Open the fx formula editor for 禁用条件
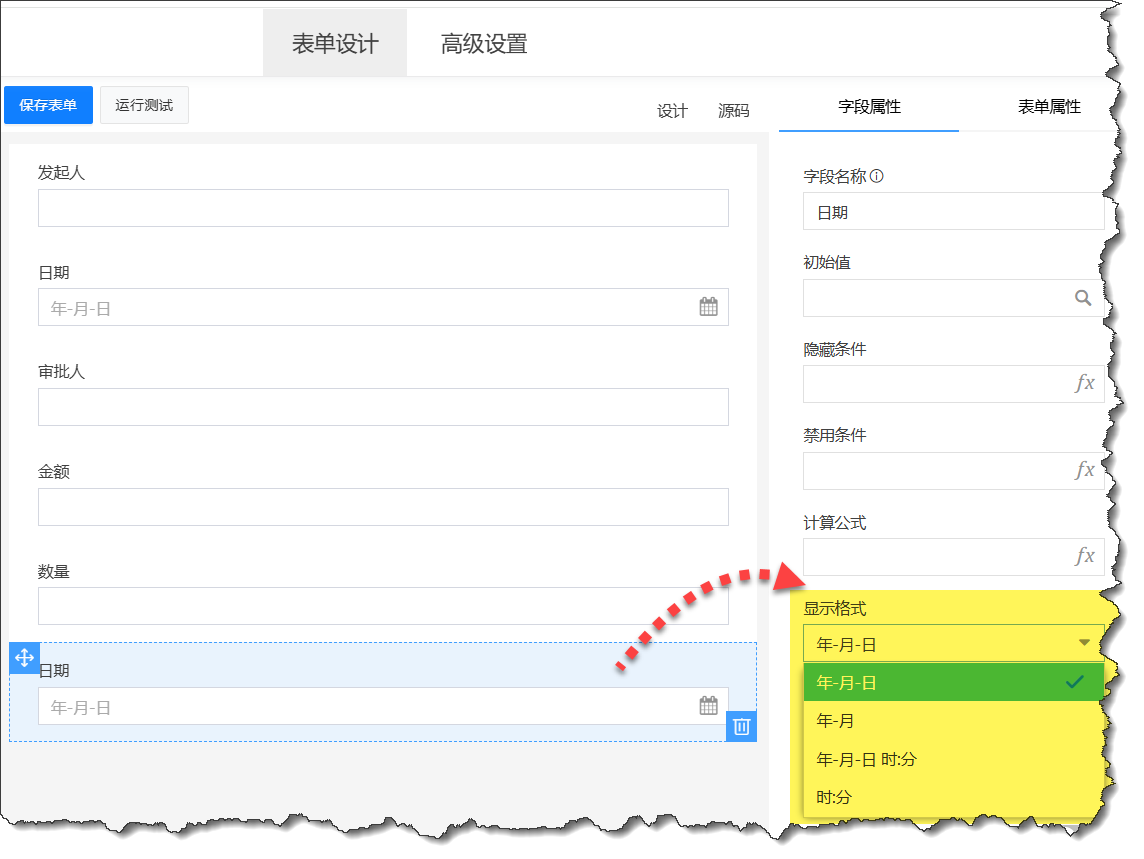 coord(1084,470)
